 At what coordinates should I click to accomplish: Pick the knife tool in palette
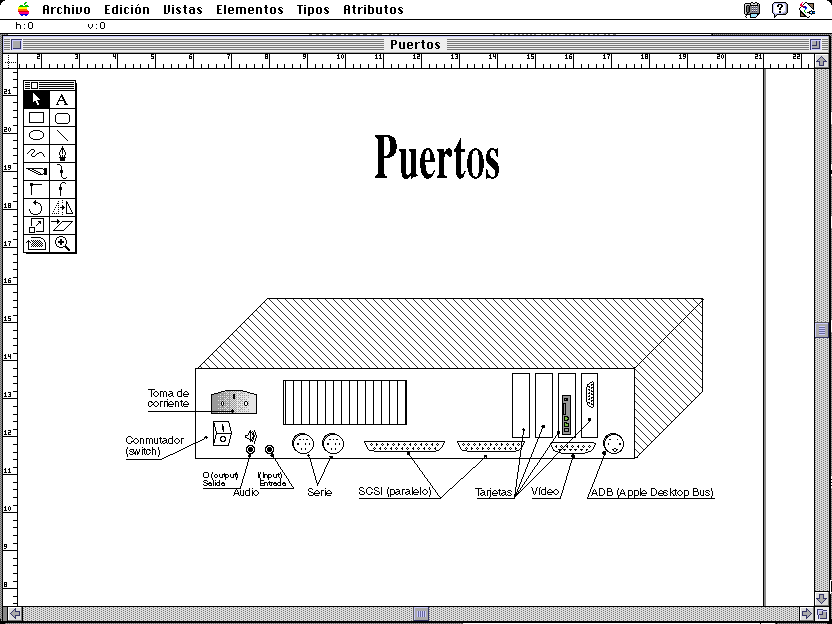[37, 171]
